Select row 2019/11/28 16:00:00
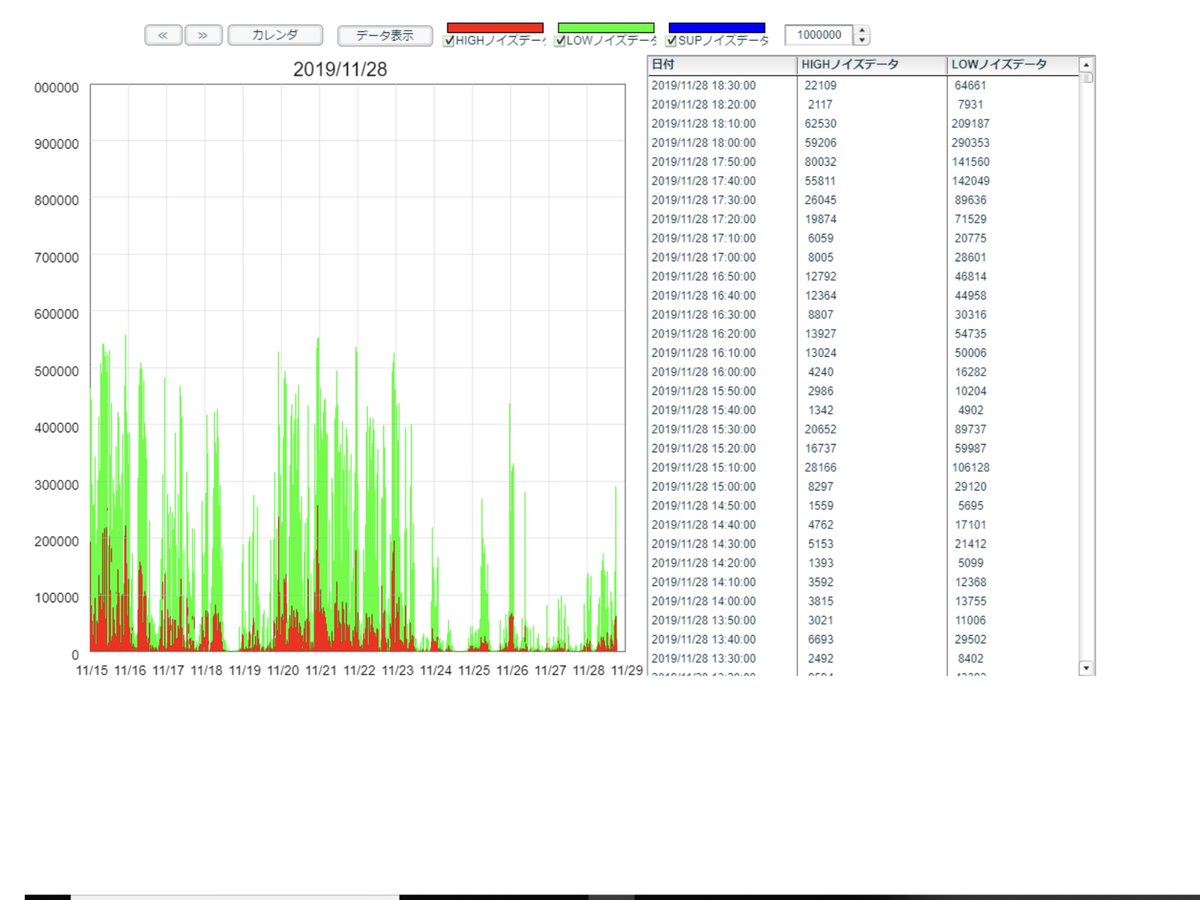This screenshot has width=1200, height=900. pyautogui.click(x=863, y=371)
